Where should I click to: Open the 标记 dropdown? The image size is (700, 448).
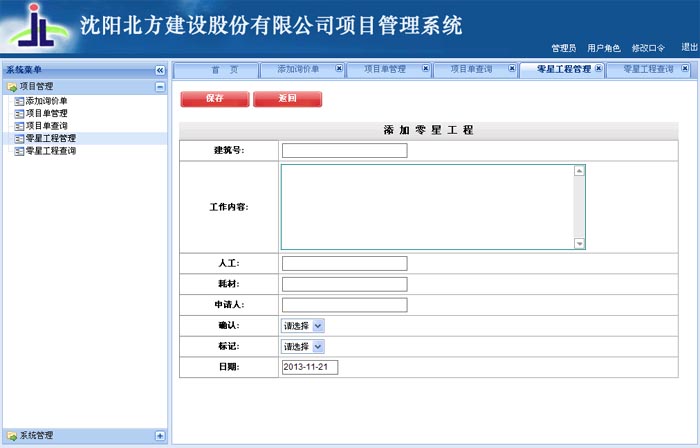tap(304, 346)
